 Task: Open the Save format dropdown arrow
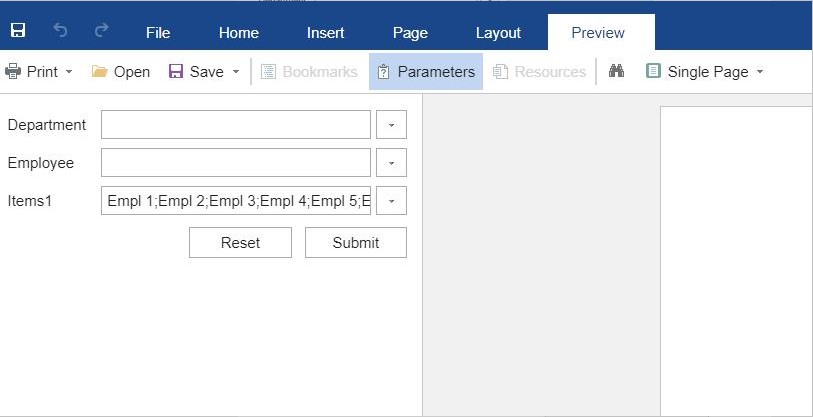[236, 72]
